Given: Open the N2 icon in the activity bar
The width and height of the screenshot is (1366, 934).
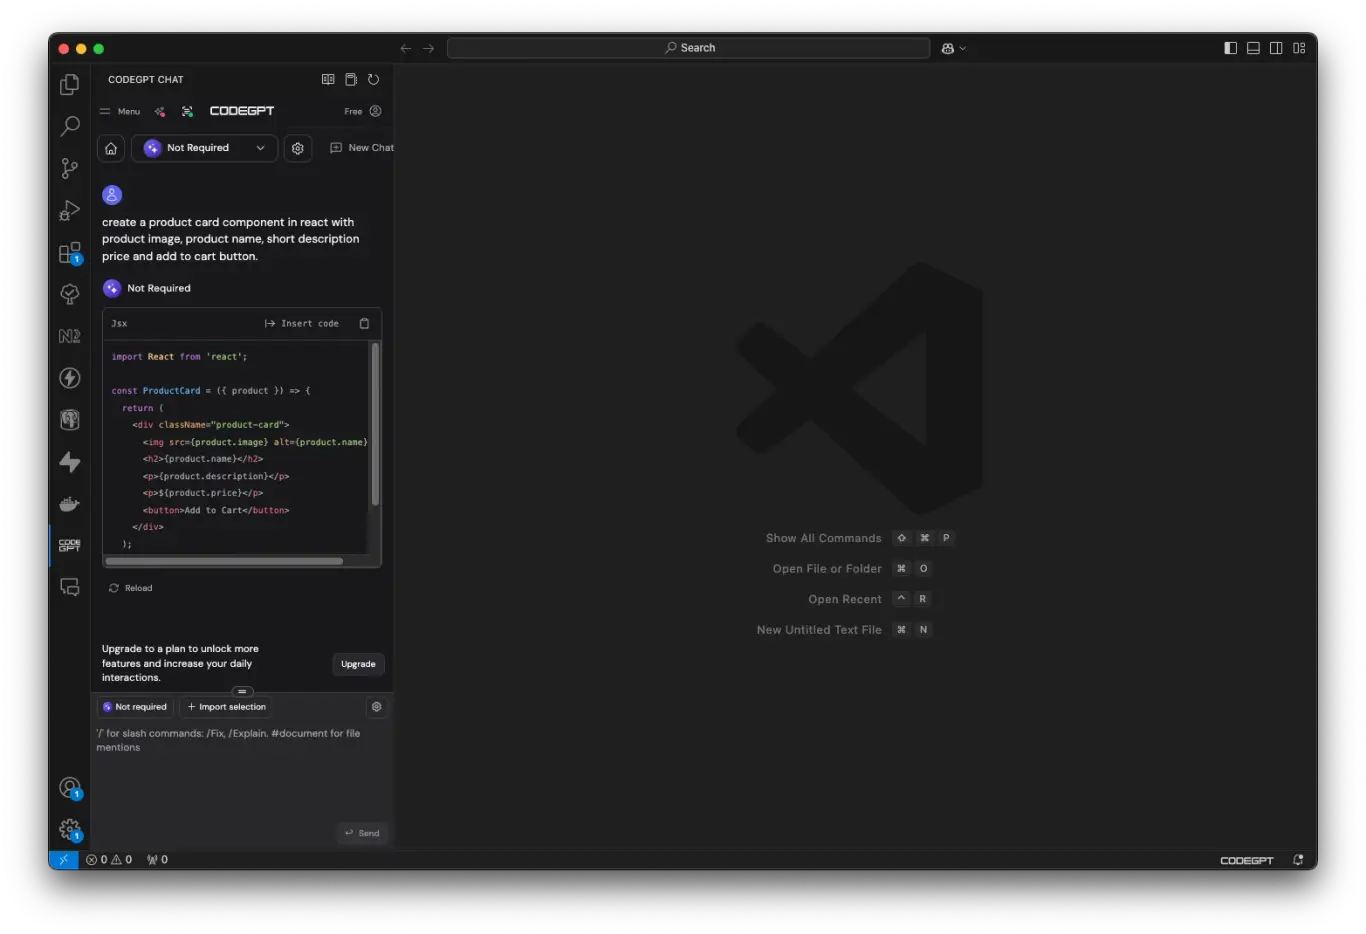Looking at the screenshot, I should (69, 336).
